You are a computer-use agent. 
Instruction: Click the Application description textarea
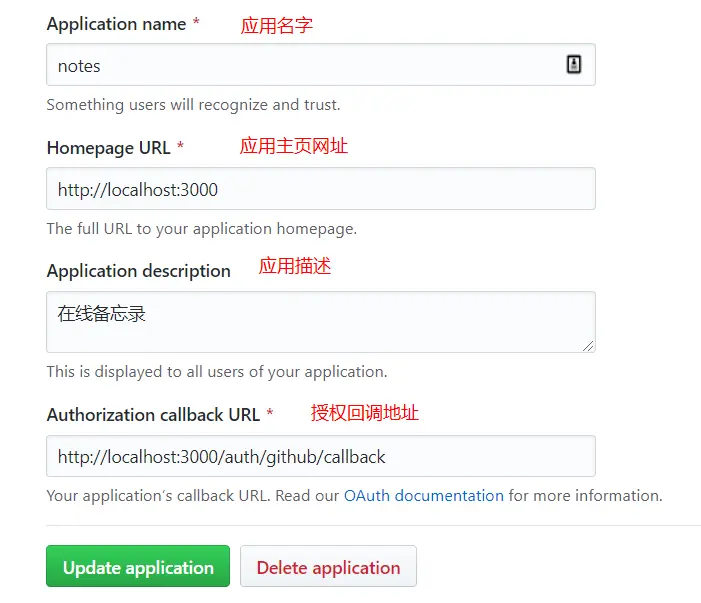pyautogui.click(x=321, y=322)
